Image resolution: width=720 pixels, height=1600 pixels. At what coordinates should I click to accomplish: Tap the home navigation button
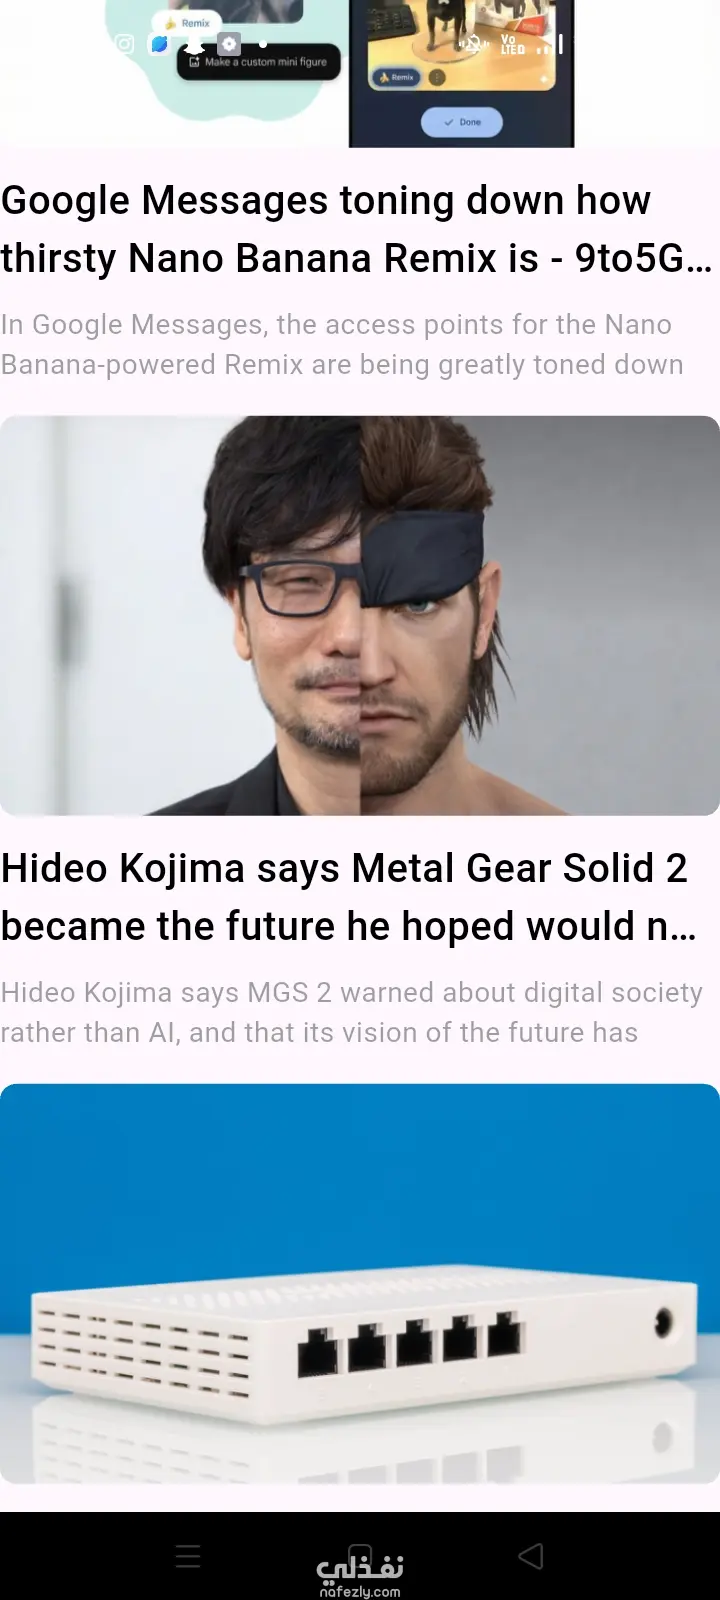(x=360, y=1556)
